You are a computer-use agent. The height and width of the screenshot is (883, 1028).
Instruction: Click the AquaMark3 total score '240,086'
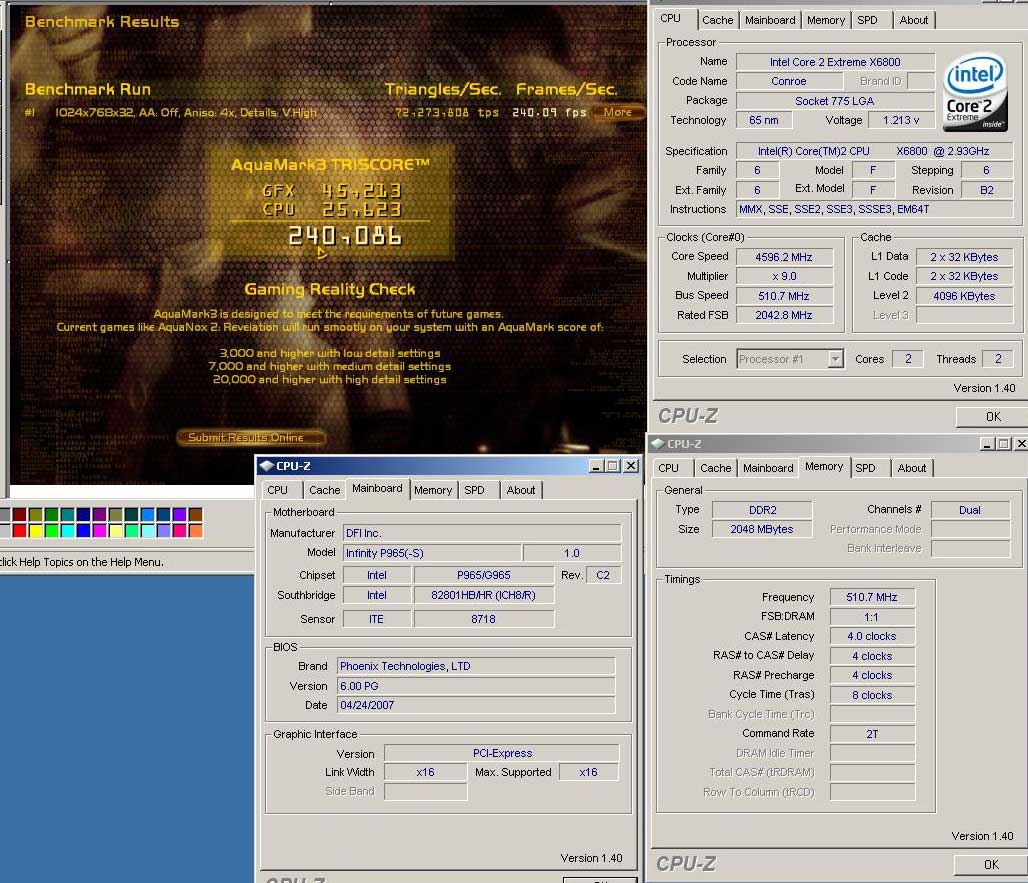tap(345, 236)
